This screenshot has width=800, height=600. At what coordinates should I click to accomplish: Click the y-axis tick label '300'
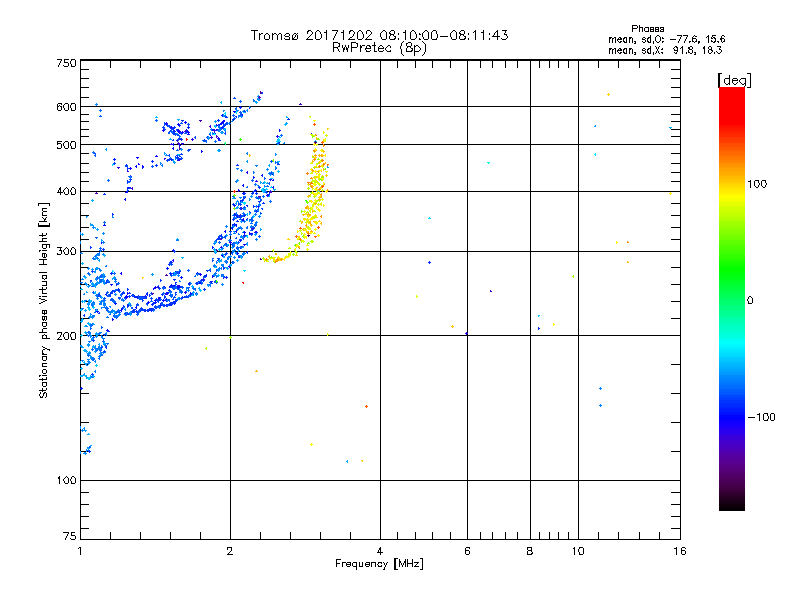pyautogui.click(x=66, y=252)
